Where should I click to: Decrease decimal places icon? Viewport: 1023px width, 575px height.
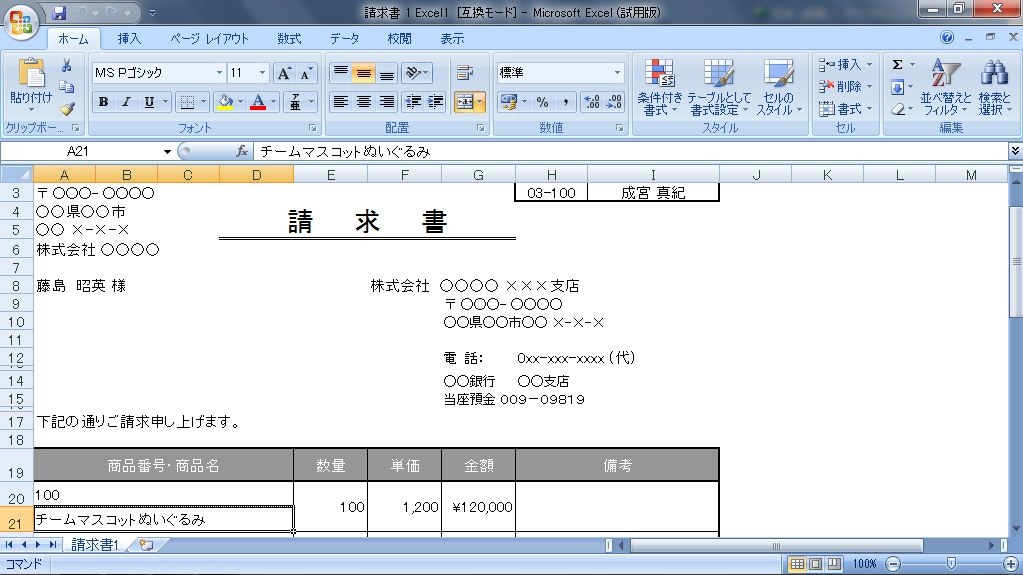[615, 102]
